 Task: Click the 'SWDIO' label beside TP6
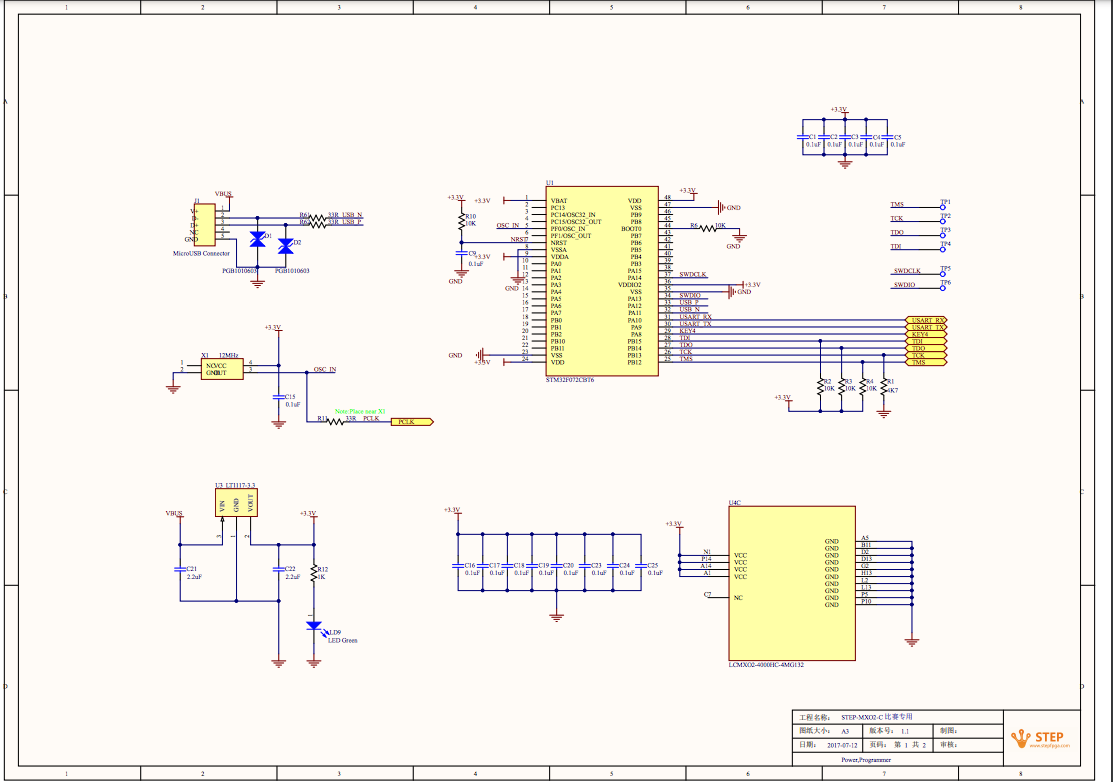[904, 285]
